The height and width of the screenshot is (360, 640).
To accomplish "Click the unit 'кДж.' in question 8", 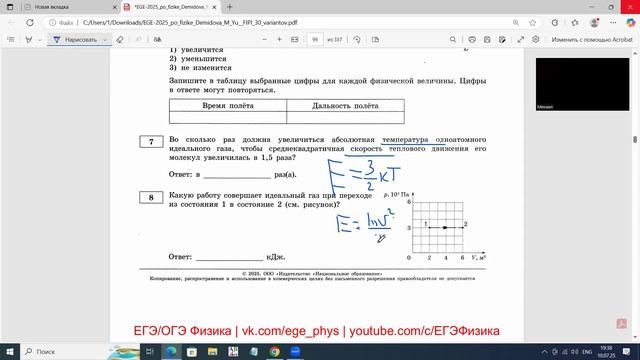I will pyautogui.click(x=276, y=257).
